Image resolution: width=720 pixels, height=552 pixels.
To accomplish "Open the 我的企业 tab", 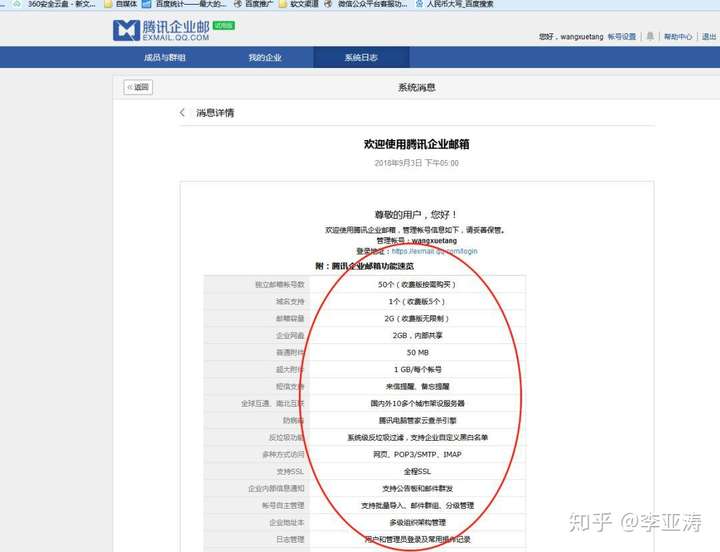I will click(x=265, y=57).
